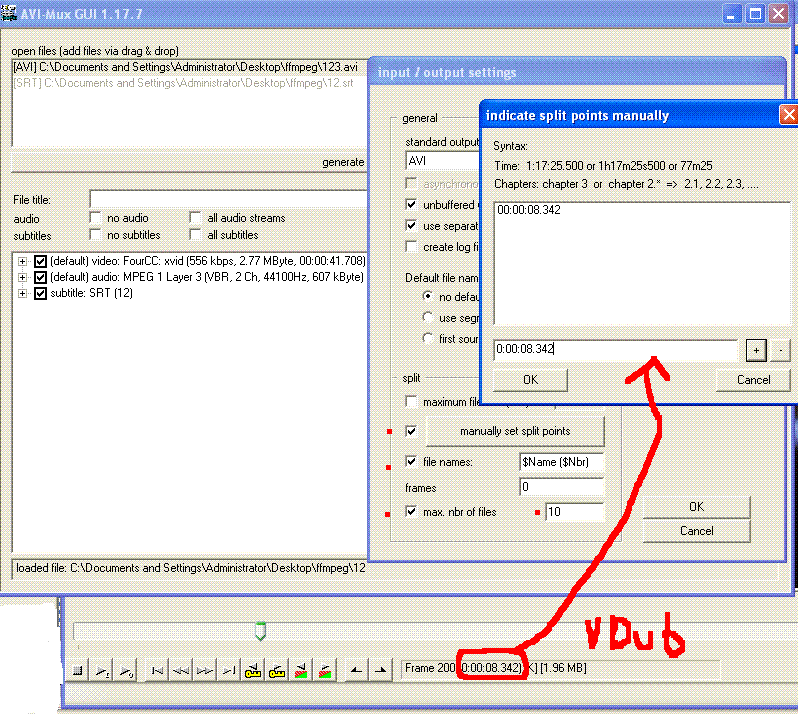Select the 12.srt file in open files

pyautogui.click(x=183, y=83)
